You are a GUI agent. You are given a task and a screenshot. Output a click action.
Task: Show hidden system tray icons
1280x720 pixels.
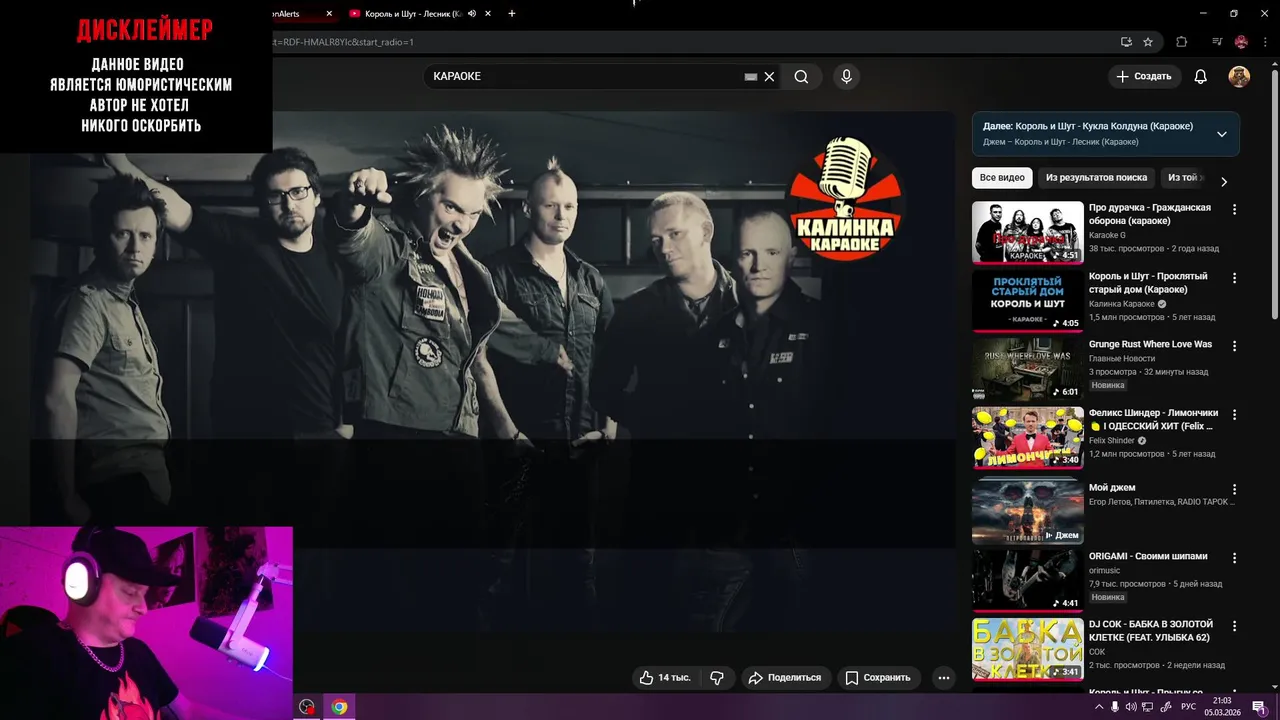point(1099,707)
